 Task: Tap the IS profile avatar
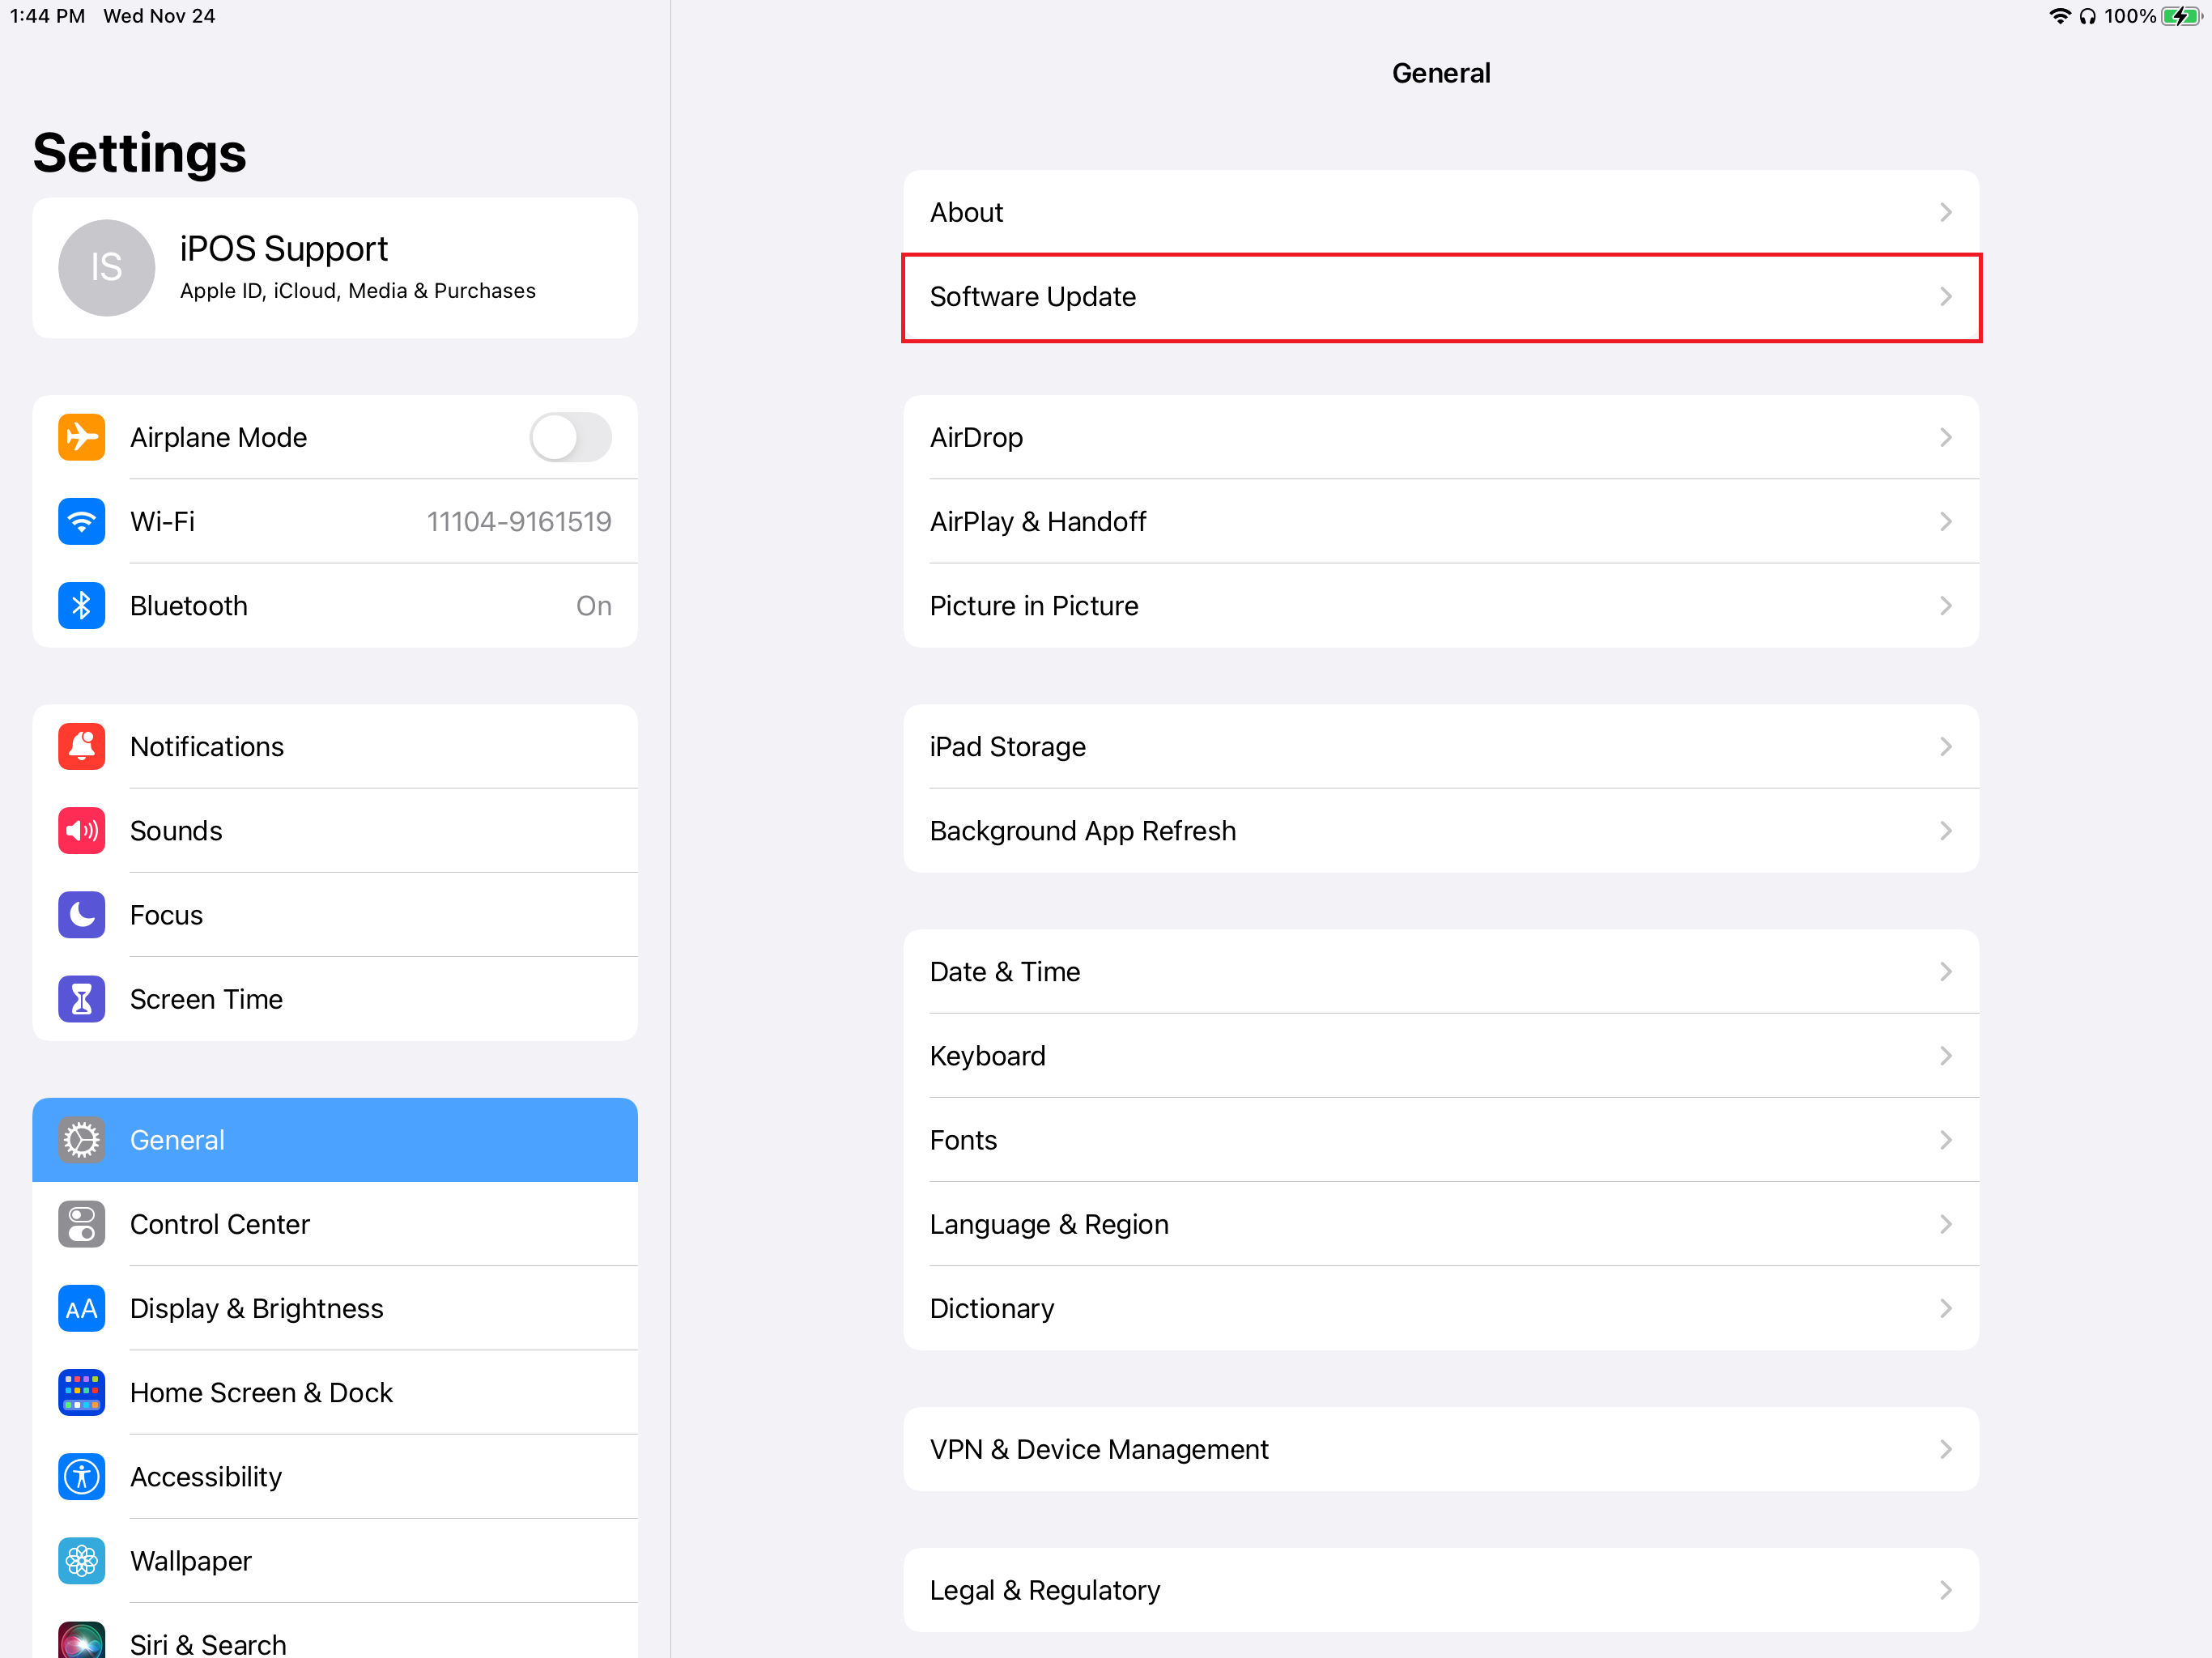(107, 267)
